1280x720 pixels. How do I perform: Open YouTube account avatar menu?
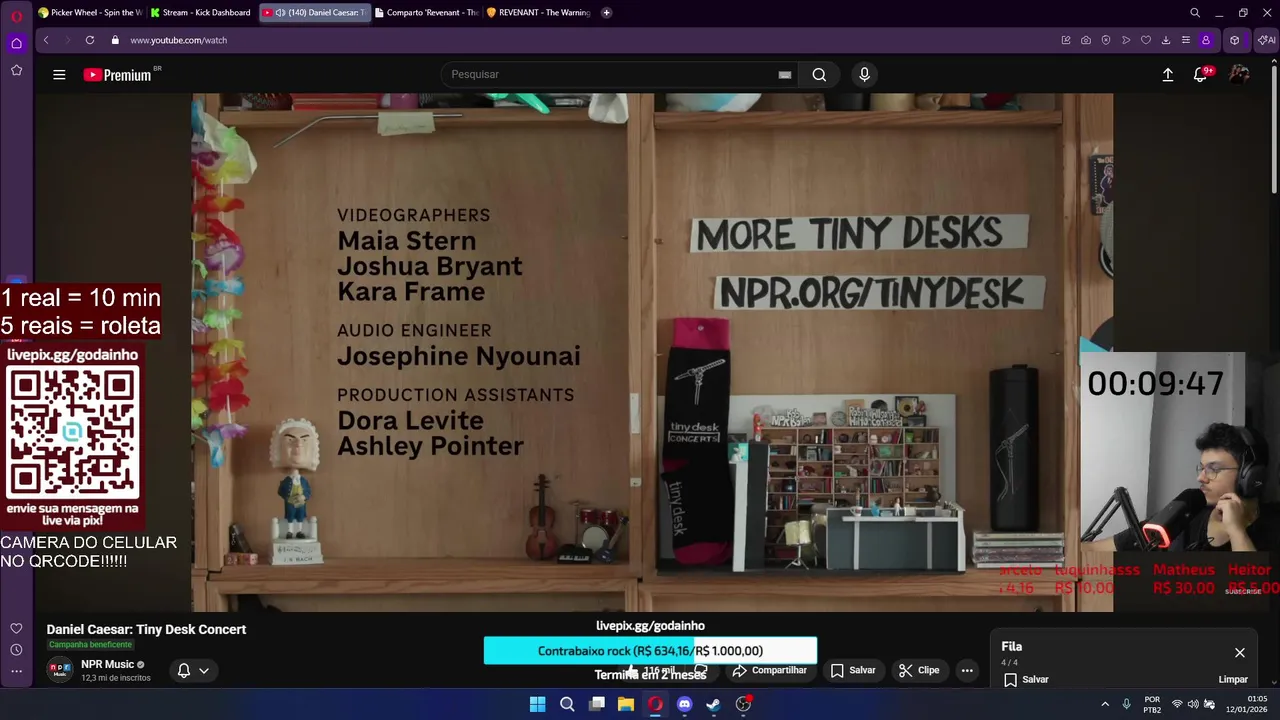coord(1239,74)
